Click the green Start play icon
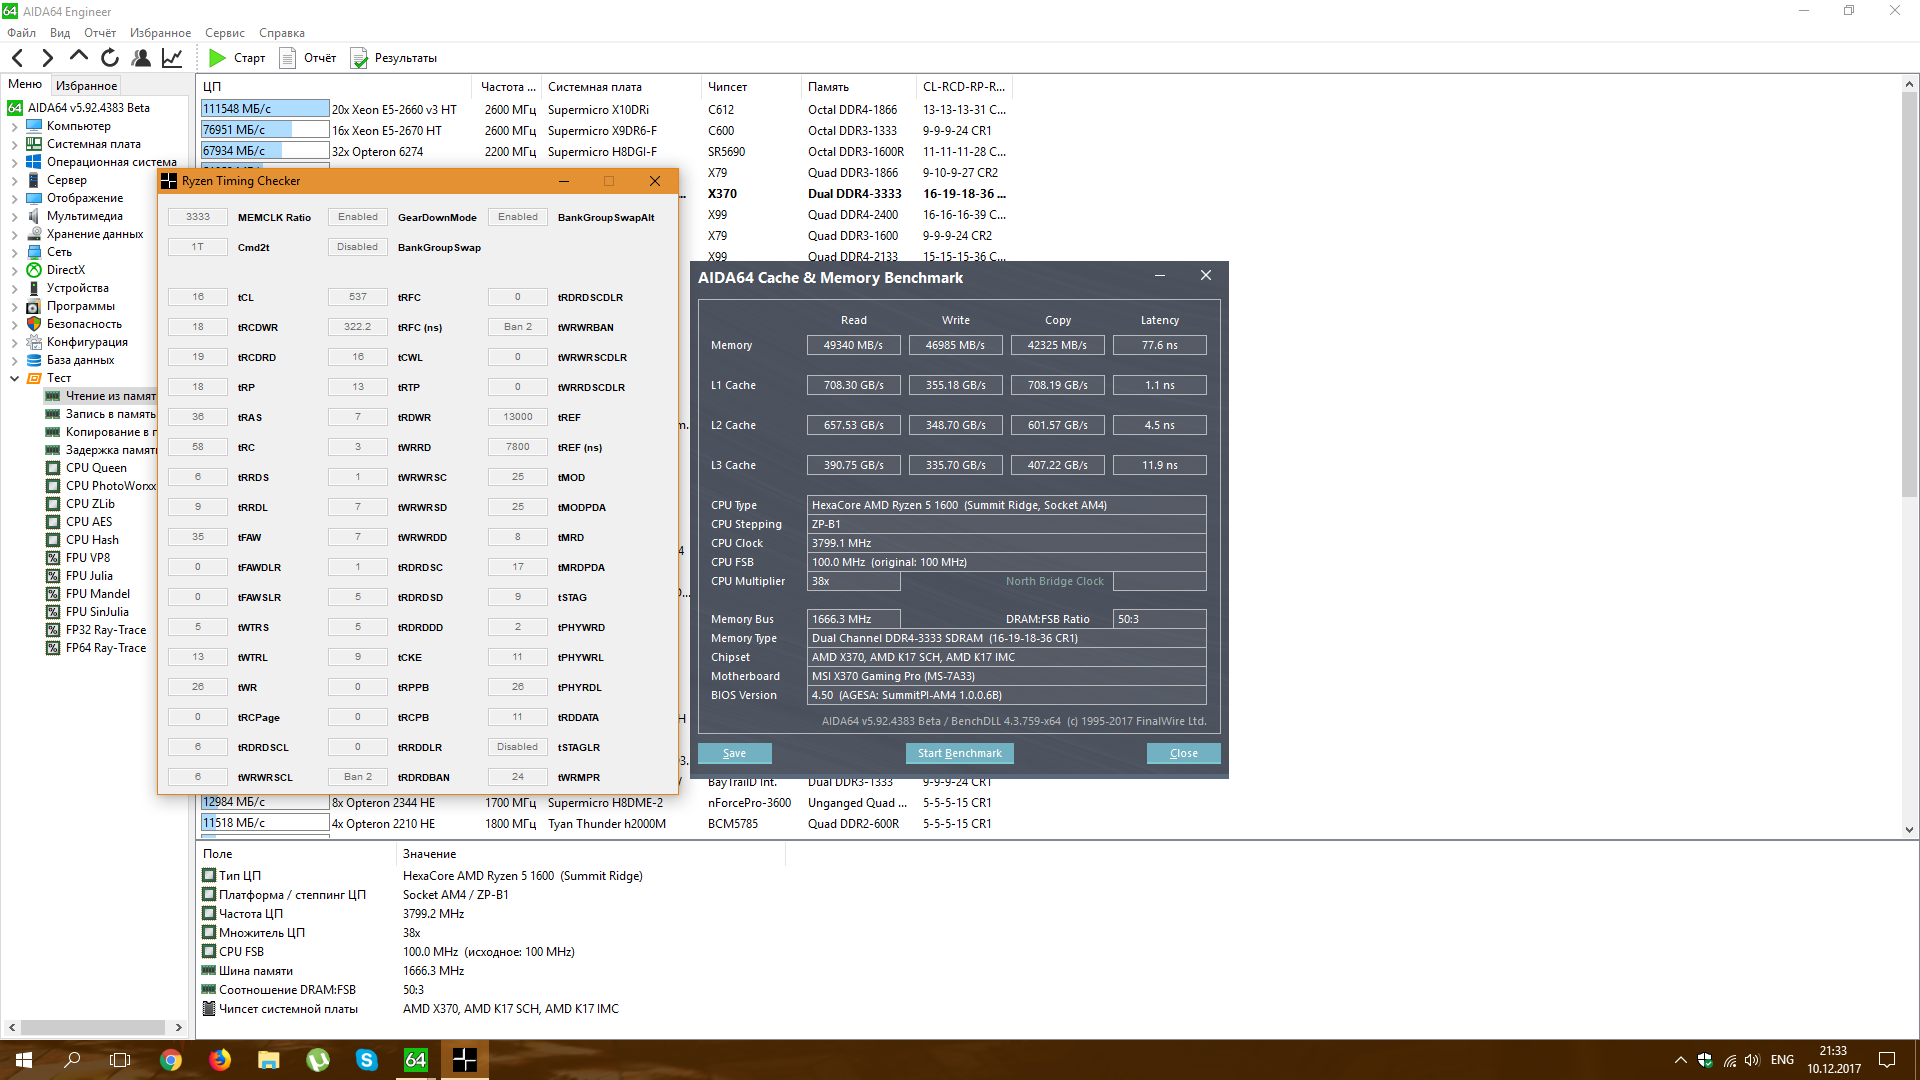Viewport: 1920px width, 1080px height. coord(217,58)
